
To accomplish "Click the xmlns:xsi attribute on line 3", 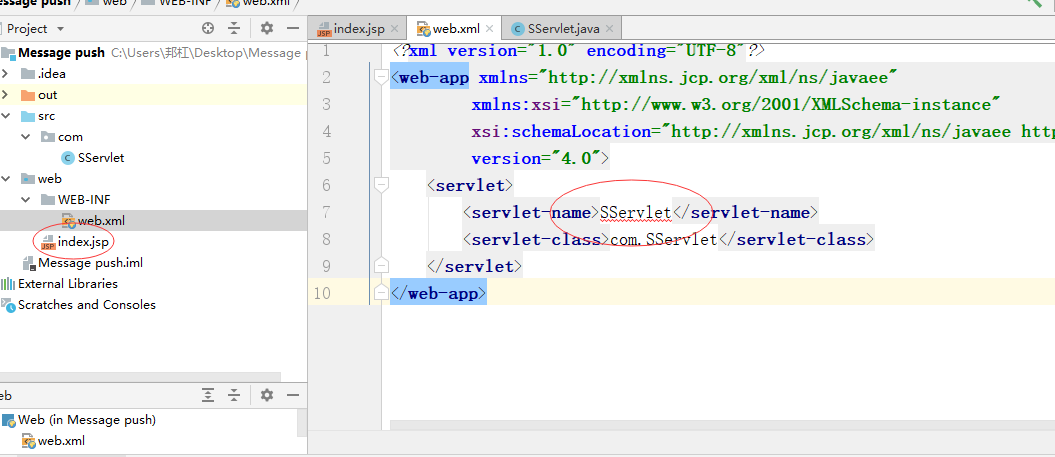I will pos(736,105).
